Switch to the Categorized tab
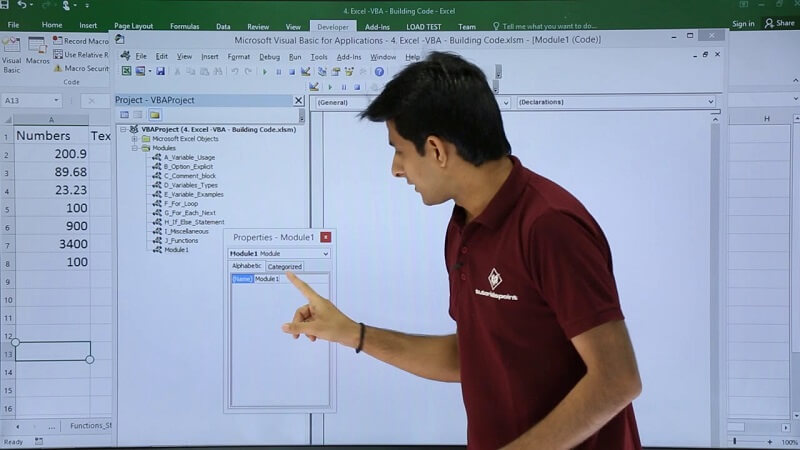800x450 pixels. (284, 267)
